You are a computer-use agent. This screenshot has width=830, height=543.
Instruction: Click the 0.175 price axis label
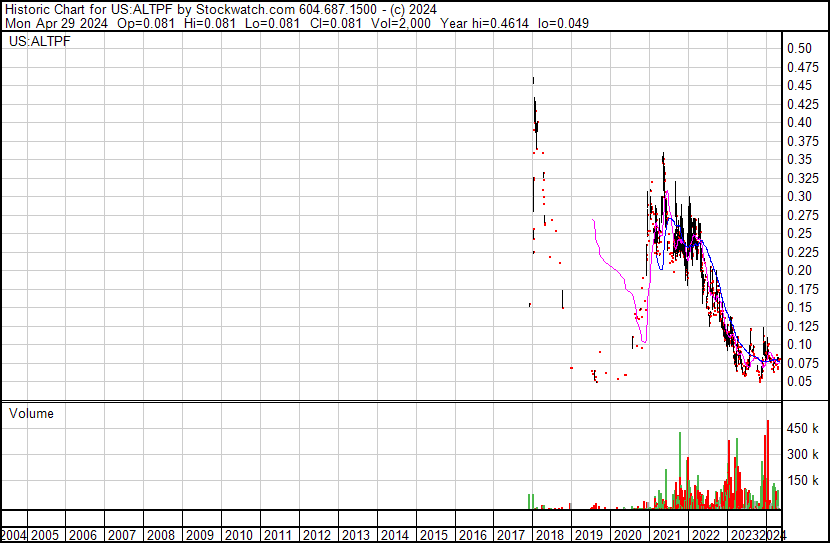click(803, 289)
